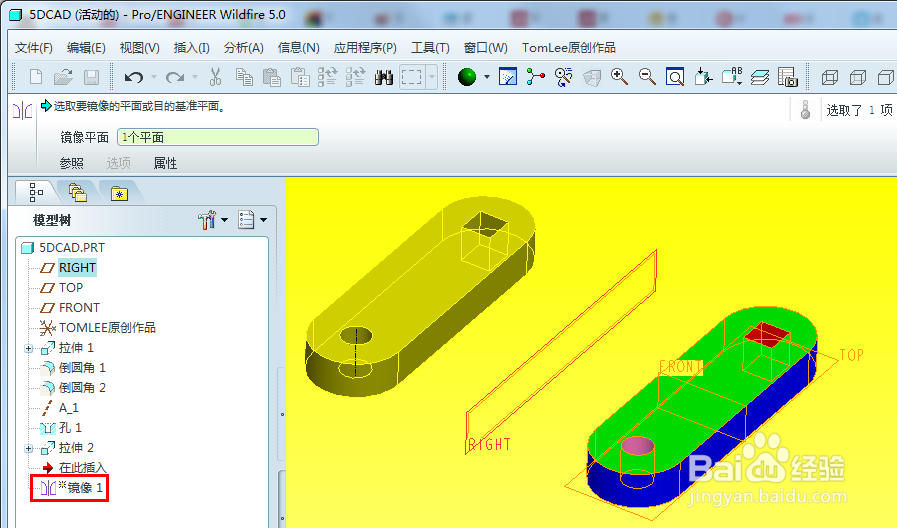This screenshot has width=897, height=528.
Task: Click the Zoom Out magnifier icon
Action: (x=647, y=77)
